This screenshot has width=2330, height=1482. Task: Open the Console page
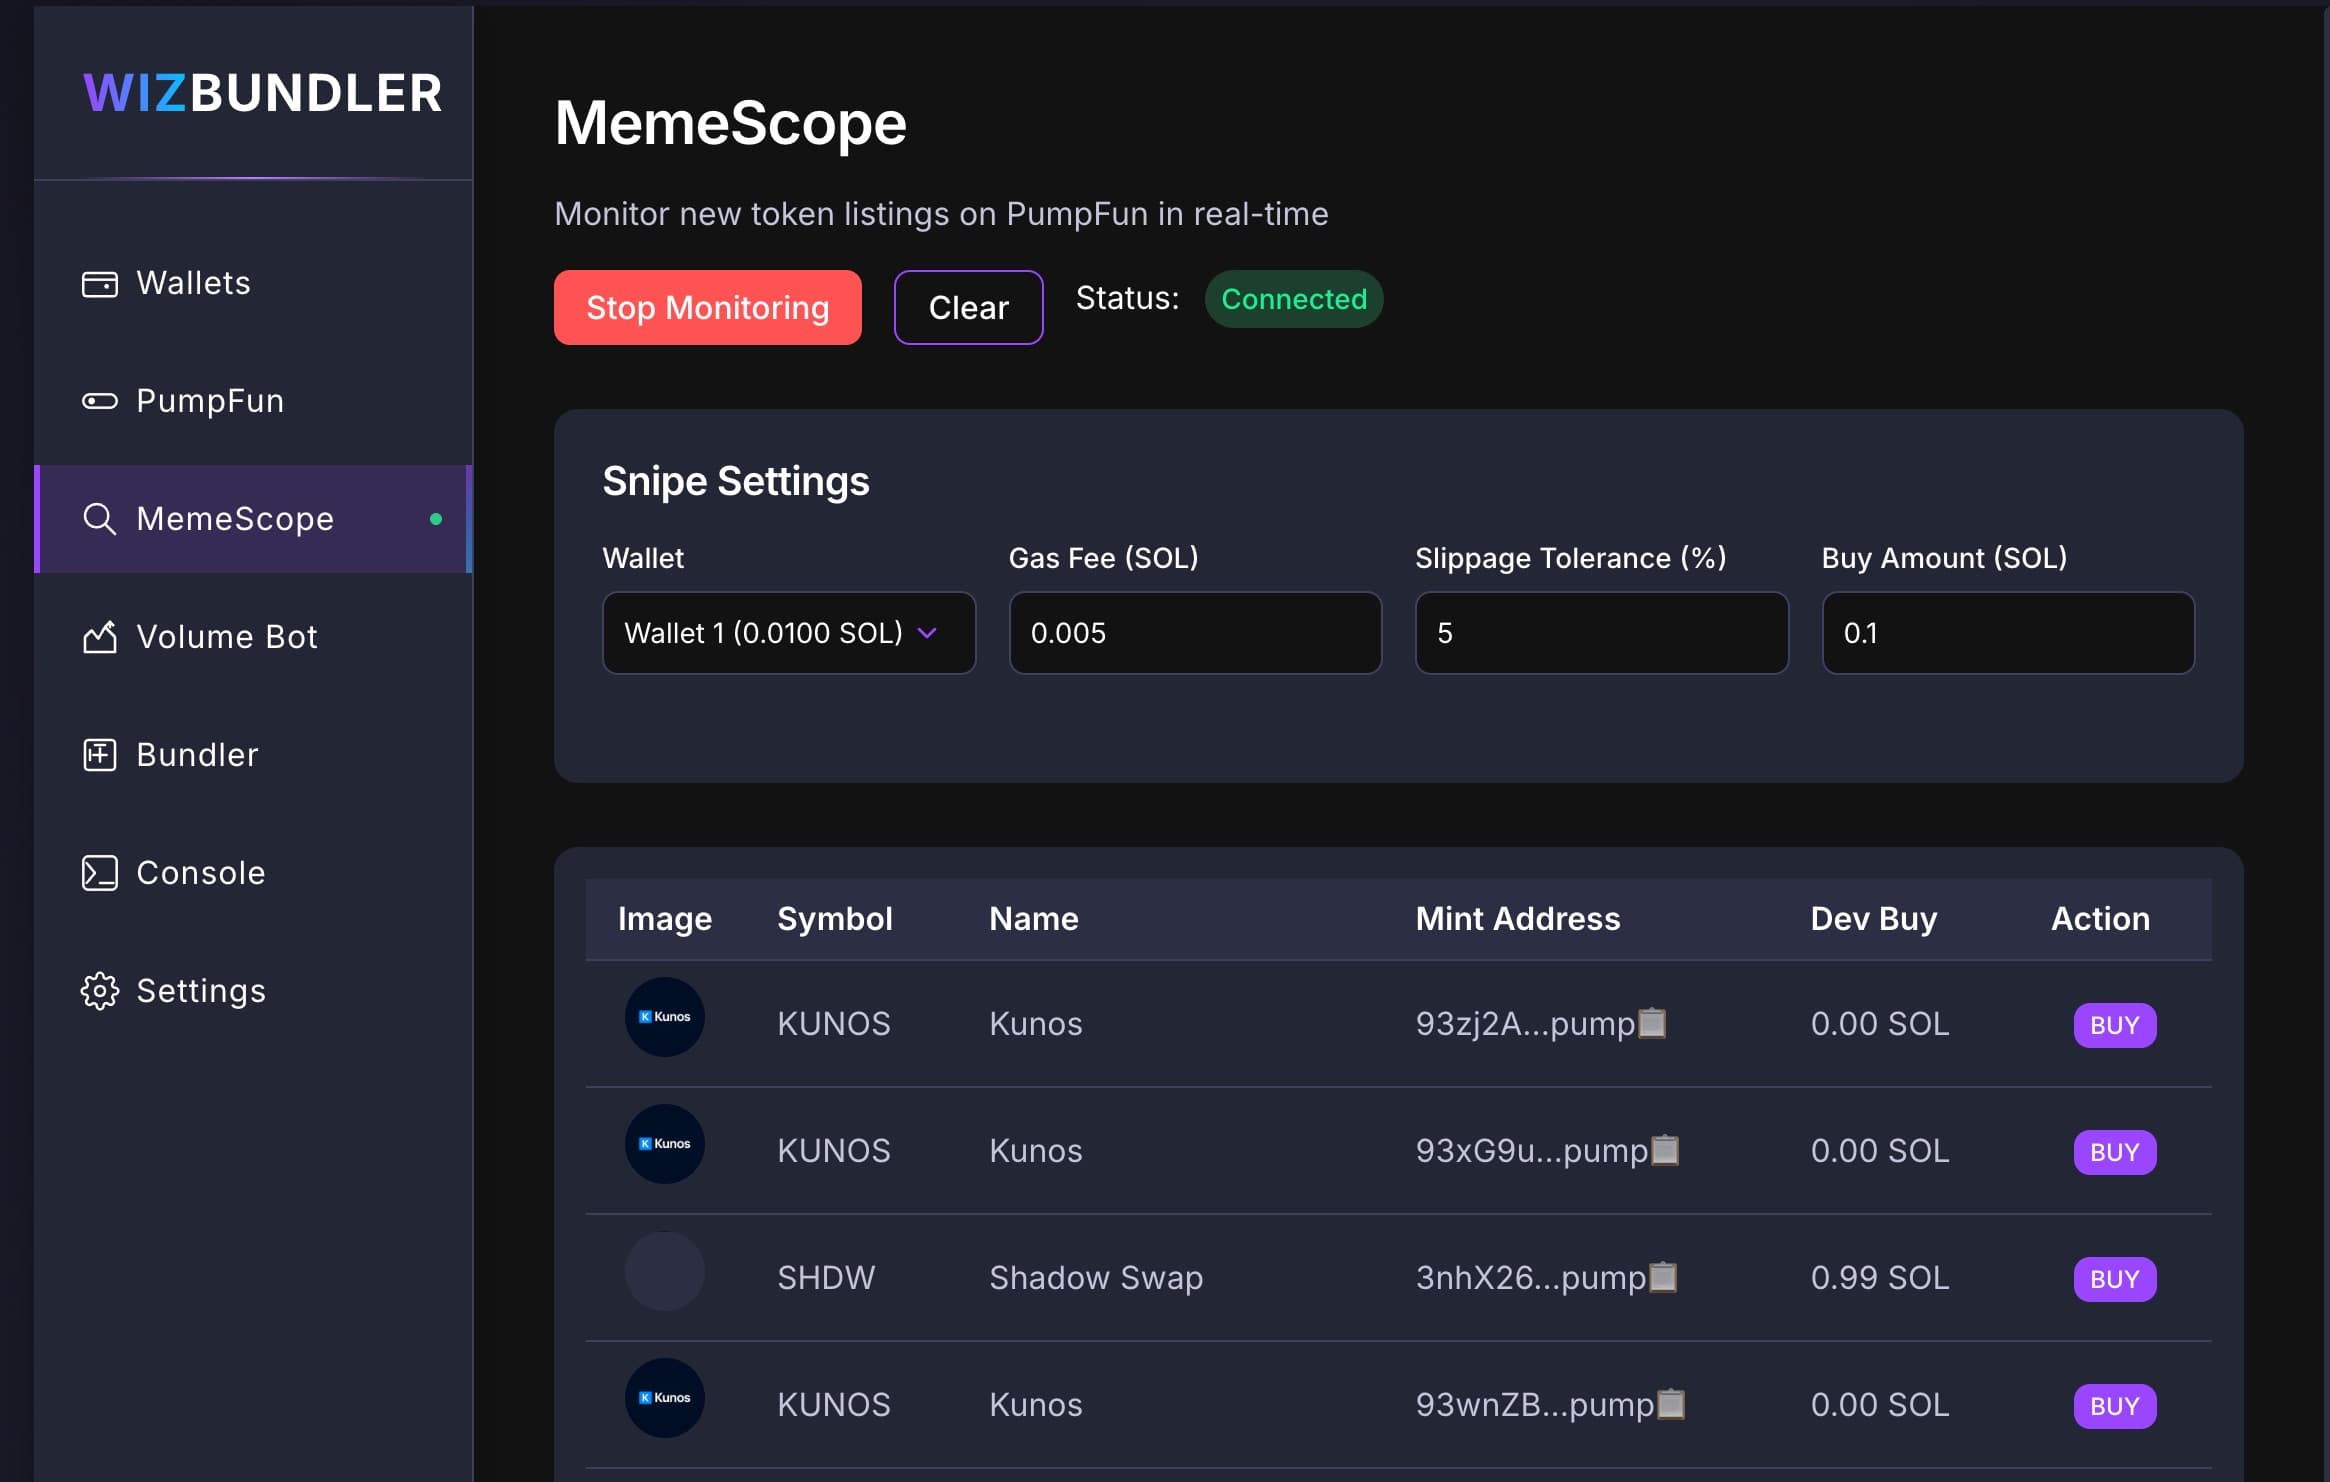253,873
